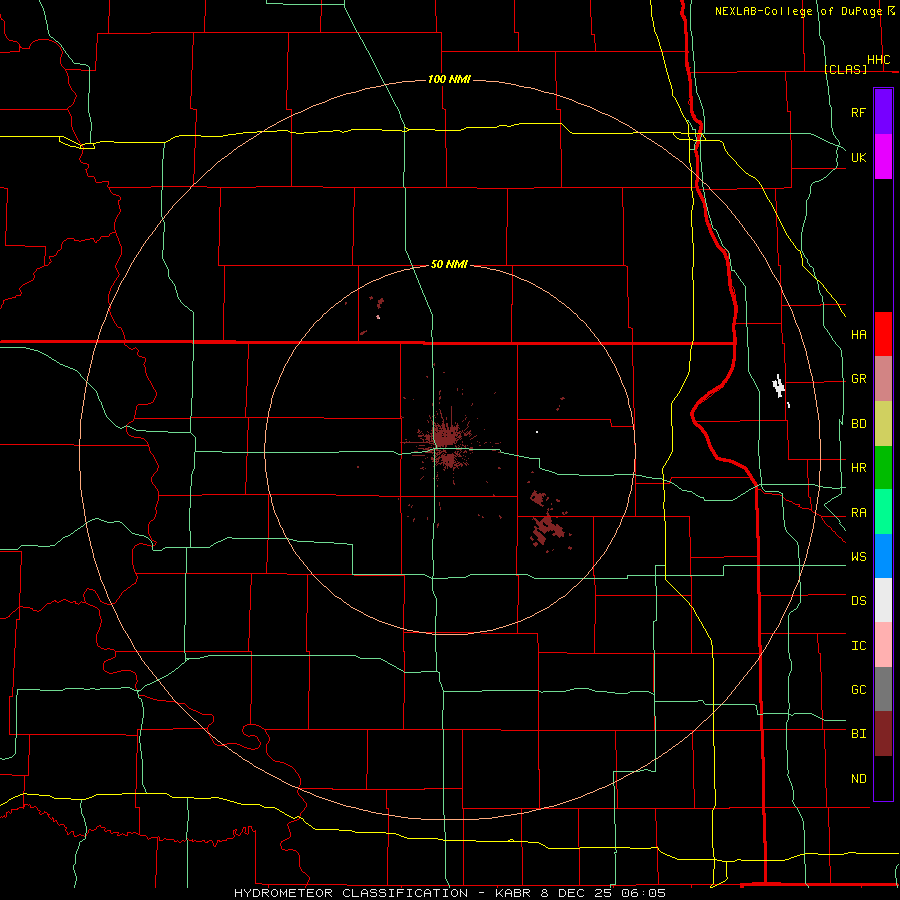900x900 pixels.
Task: Click the 'UK' legend label
Action: click(859, 157)
